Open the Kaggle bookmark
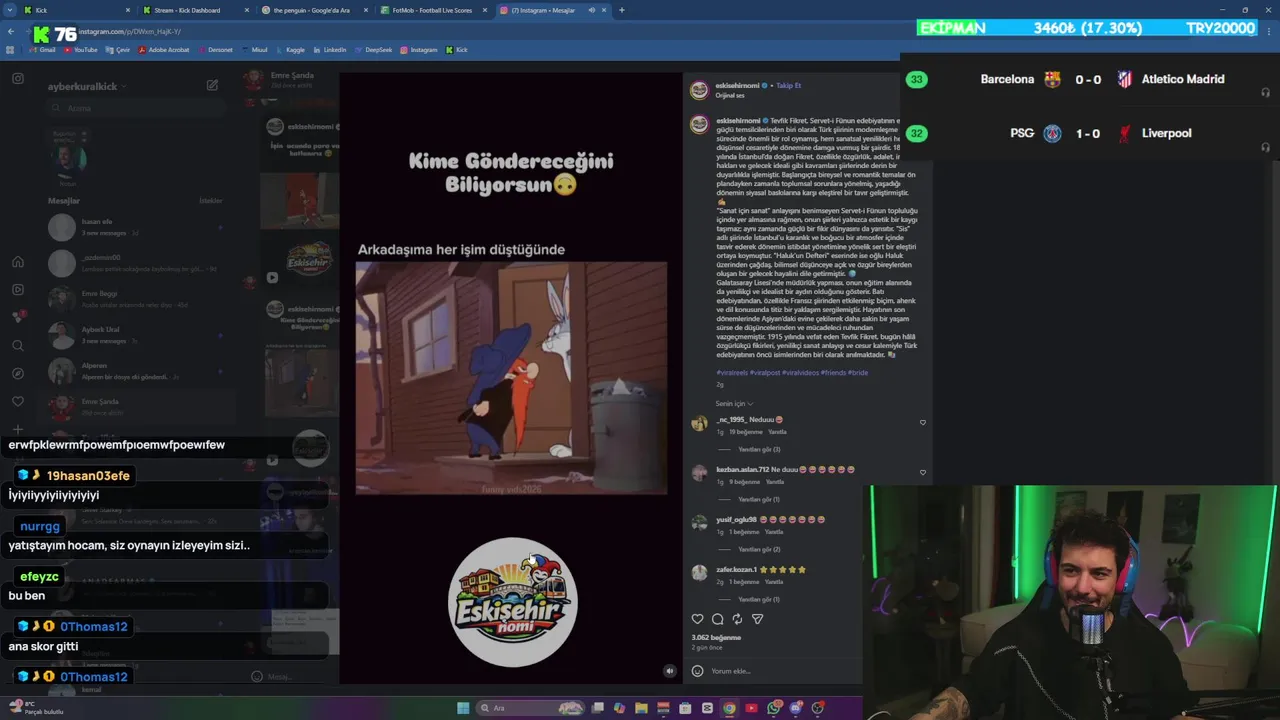 click(291, 49)
